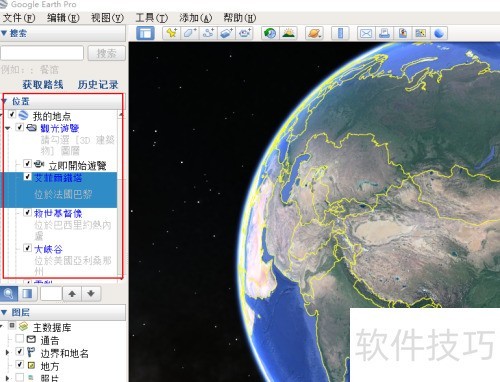Add a polygon from toolbar
The image size is (500, 382).
[x=190, y=33]
